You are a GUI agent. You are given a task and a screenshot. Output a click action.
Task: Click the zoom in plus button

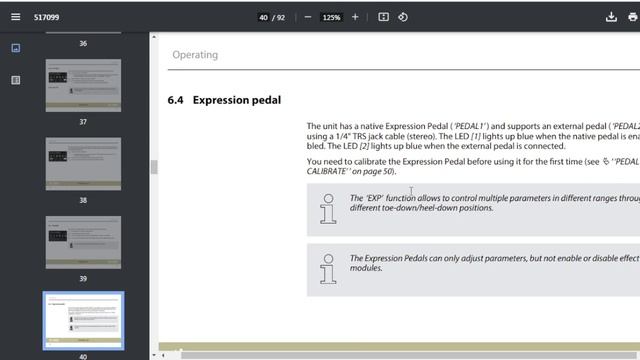pyautogui.click(x=355, y=17)
